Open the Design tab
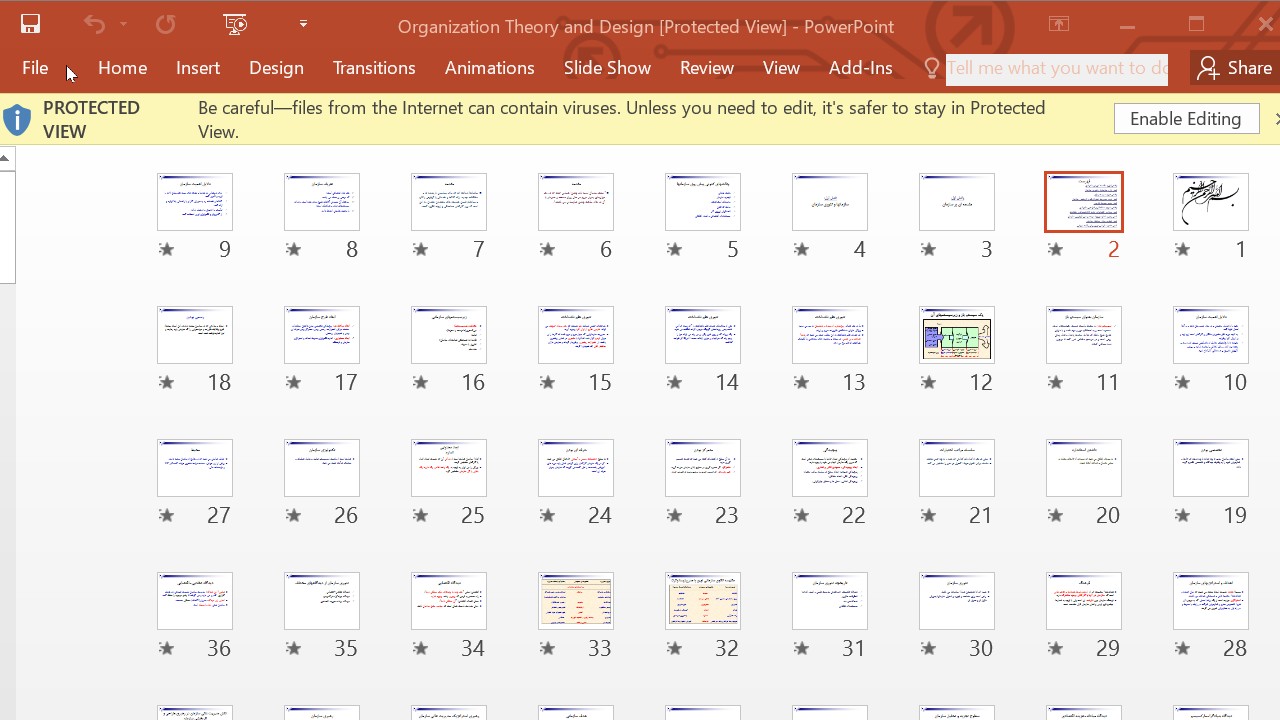Image resolution: width=1280 pixels, height=720 pixels. pyautogui.click(x=276, y=68)
